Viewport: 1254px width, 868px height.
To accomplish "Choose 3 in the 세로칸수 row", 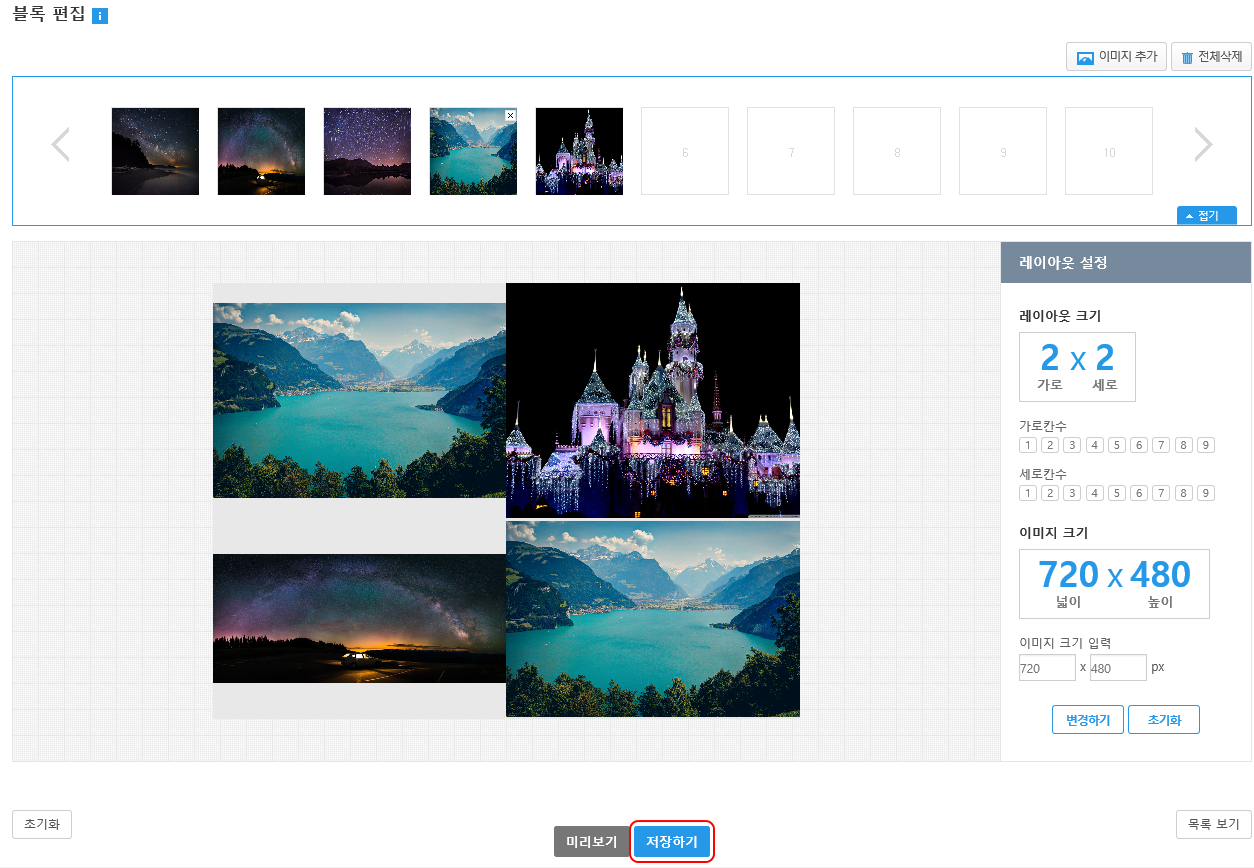I will click(x=1072, y=493).
